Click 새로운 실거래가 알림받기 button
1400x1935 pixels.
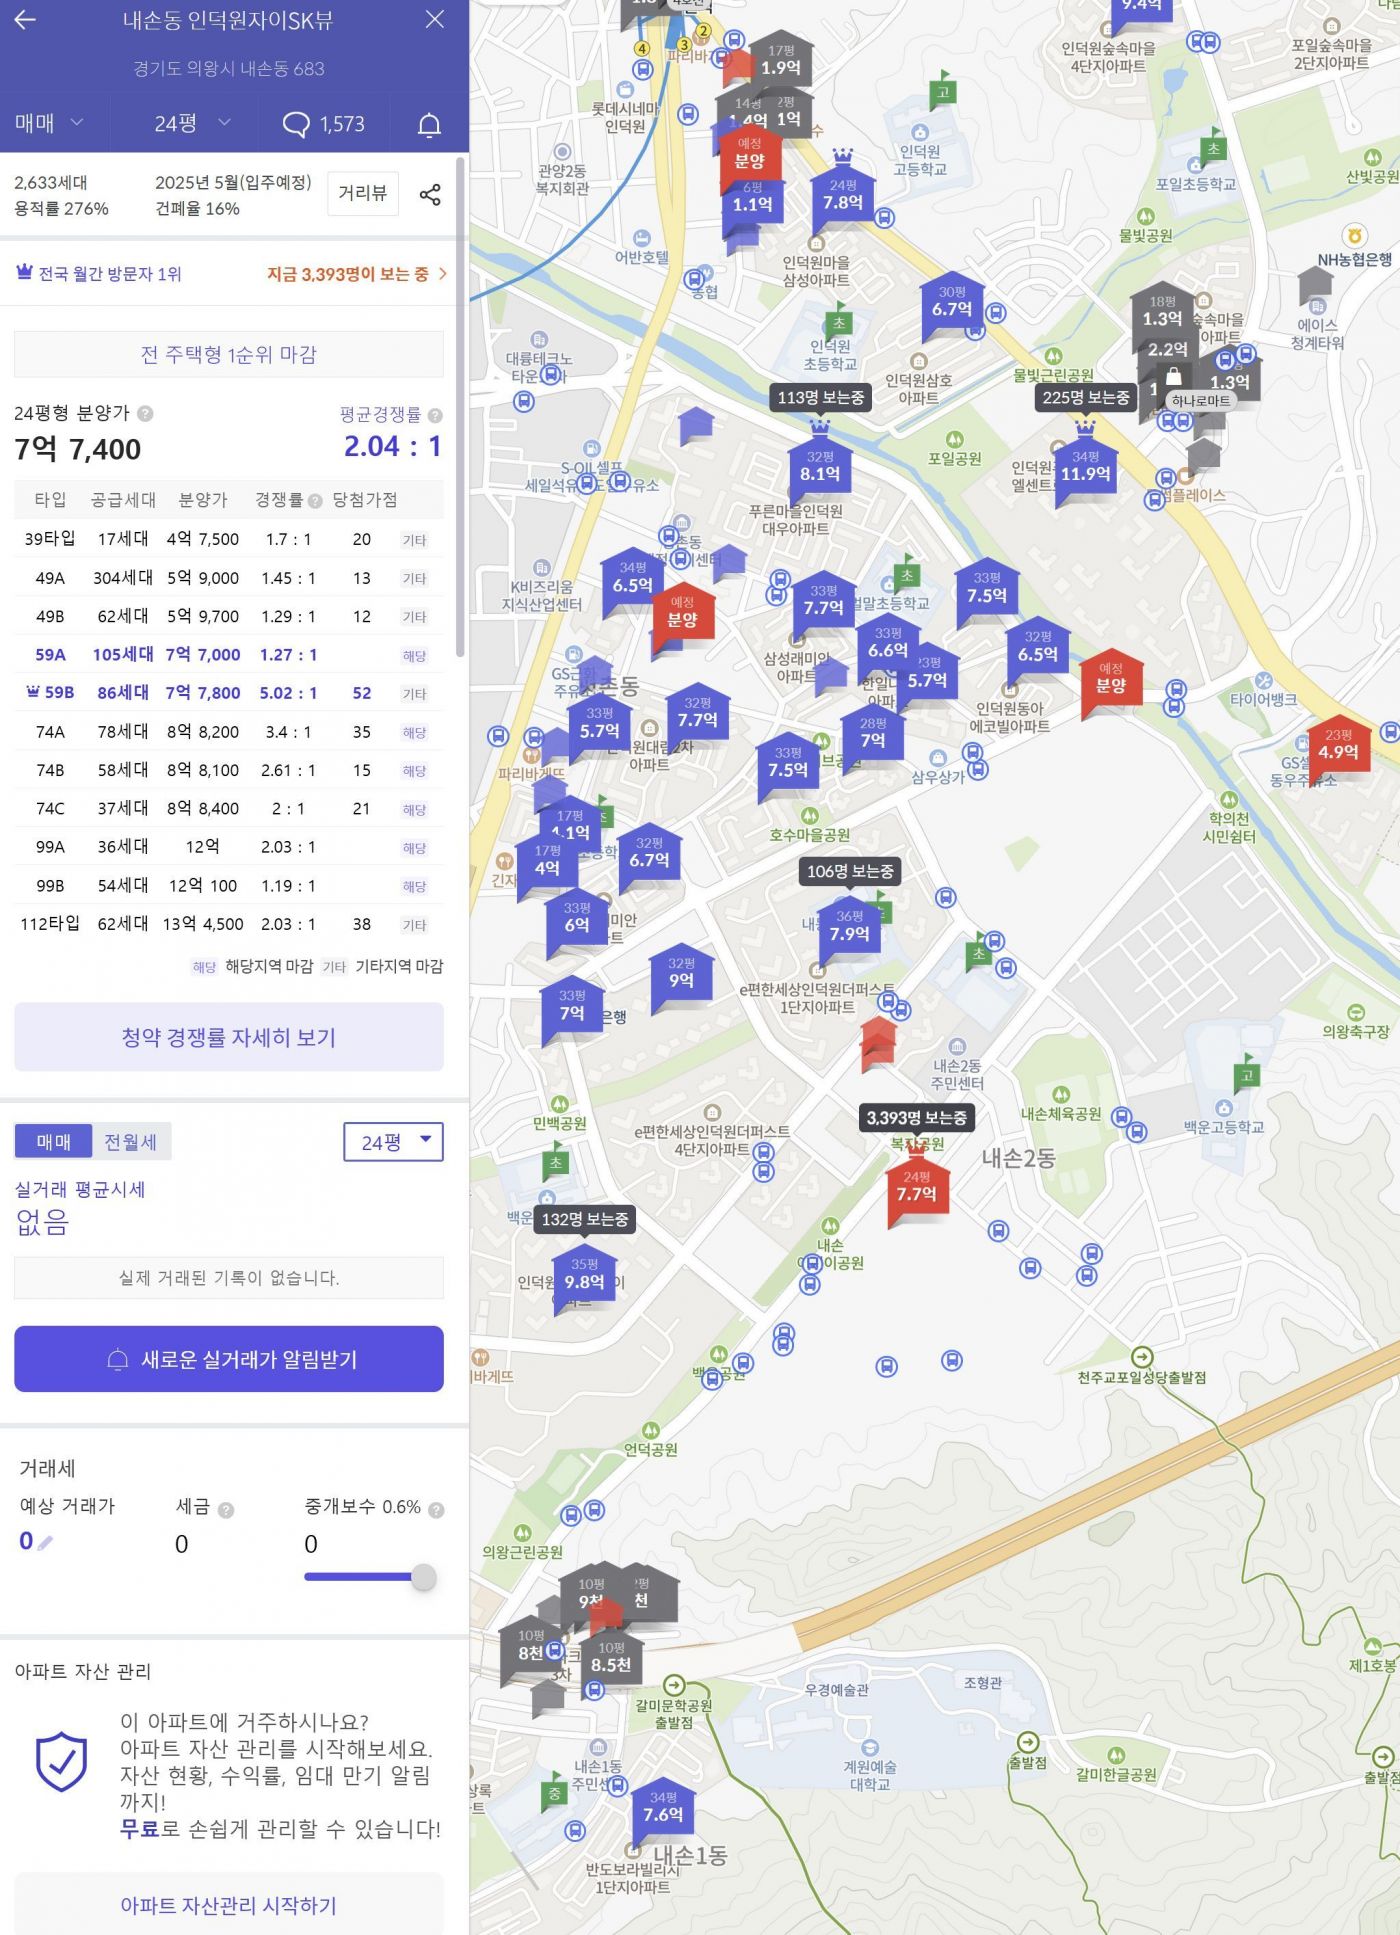229,1359
